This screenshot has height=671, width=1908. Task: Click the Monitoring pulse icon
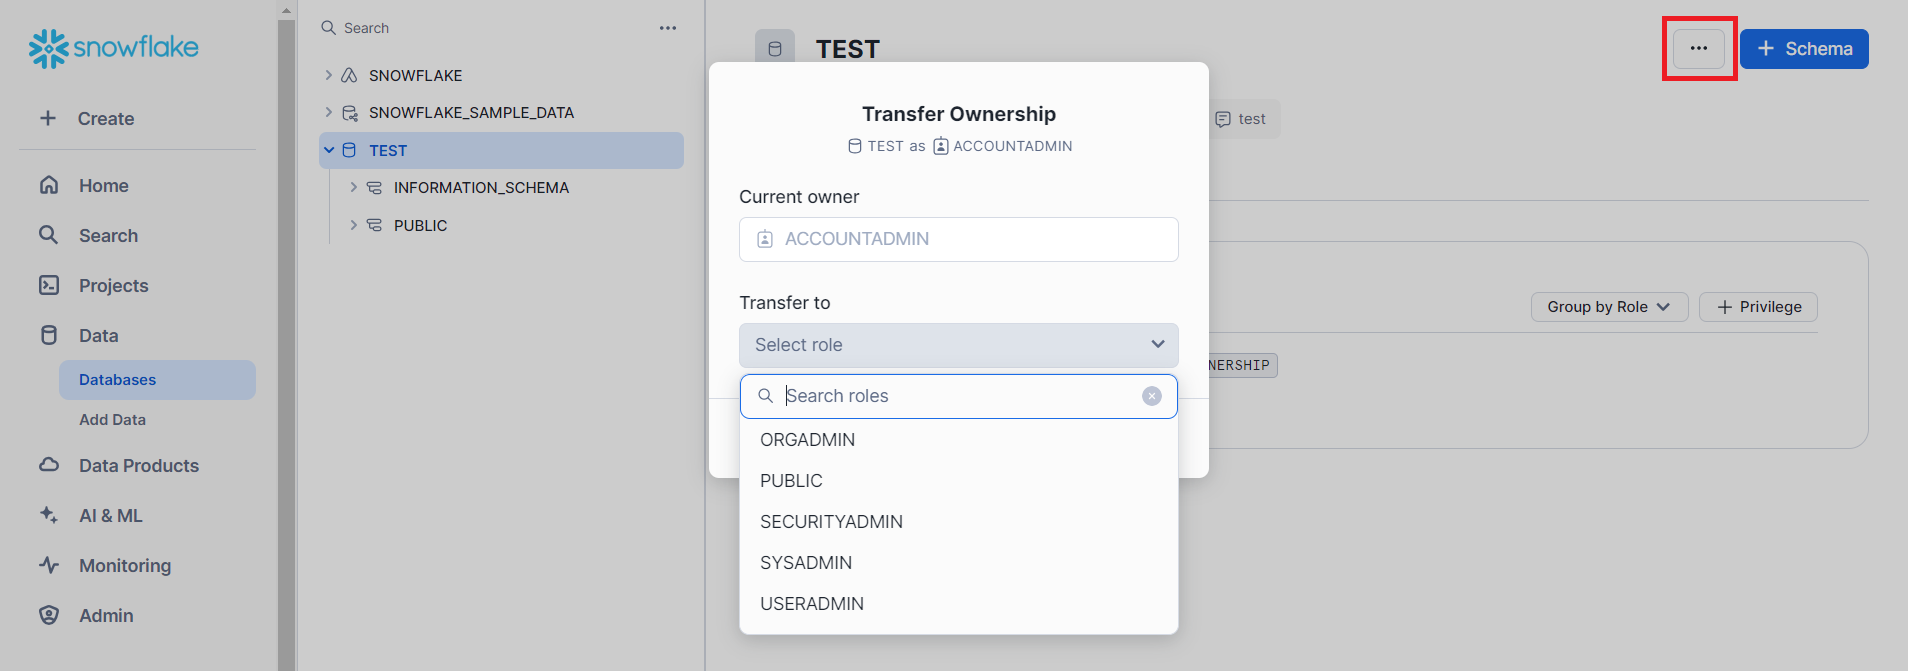(x=48, y=565)
